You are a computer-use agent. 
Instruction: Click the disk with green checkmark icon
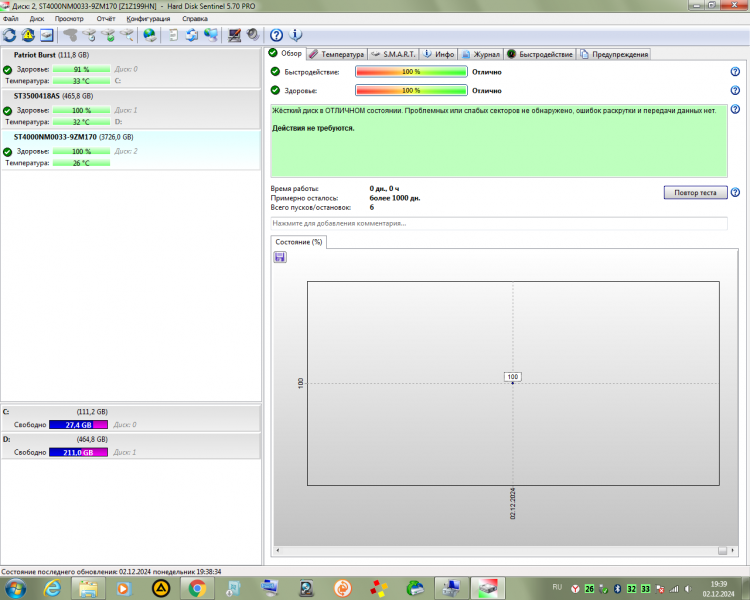(x=108, y=35)
